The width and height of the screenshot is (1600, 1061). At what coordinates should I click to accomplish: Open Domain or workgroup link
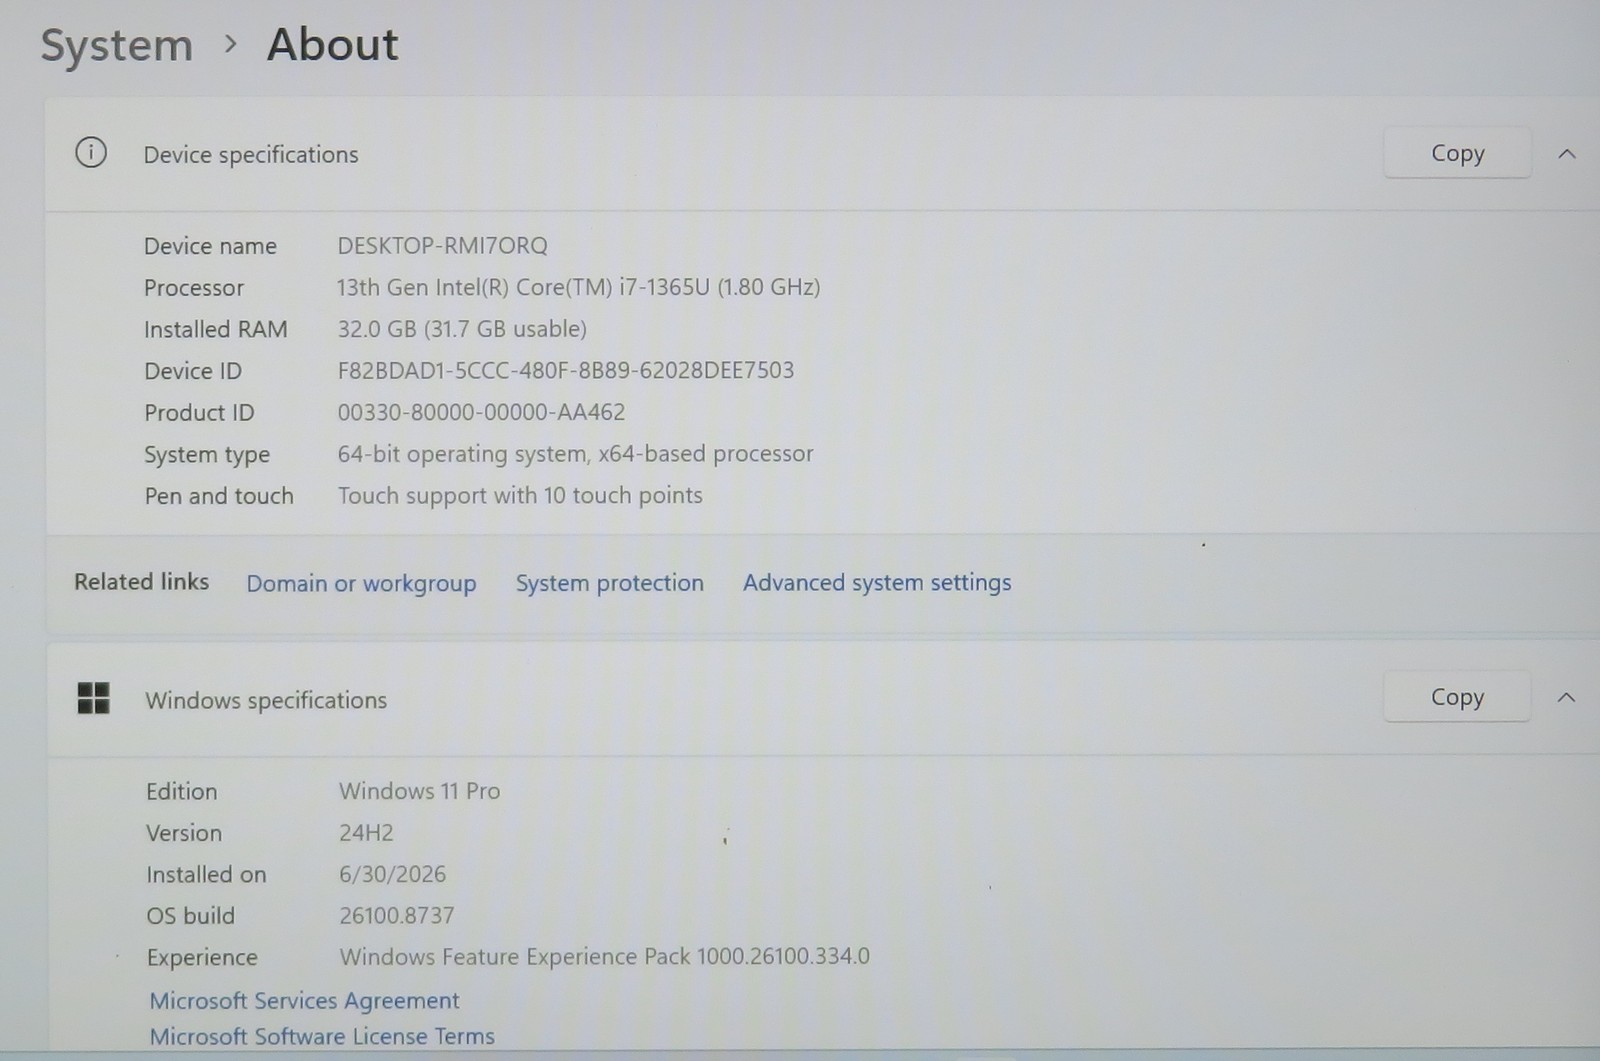click(361, 584)
